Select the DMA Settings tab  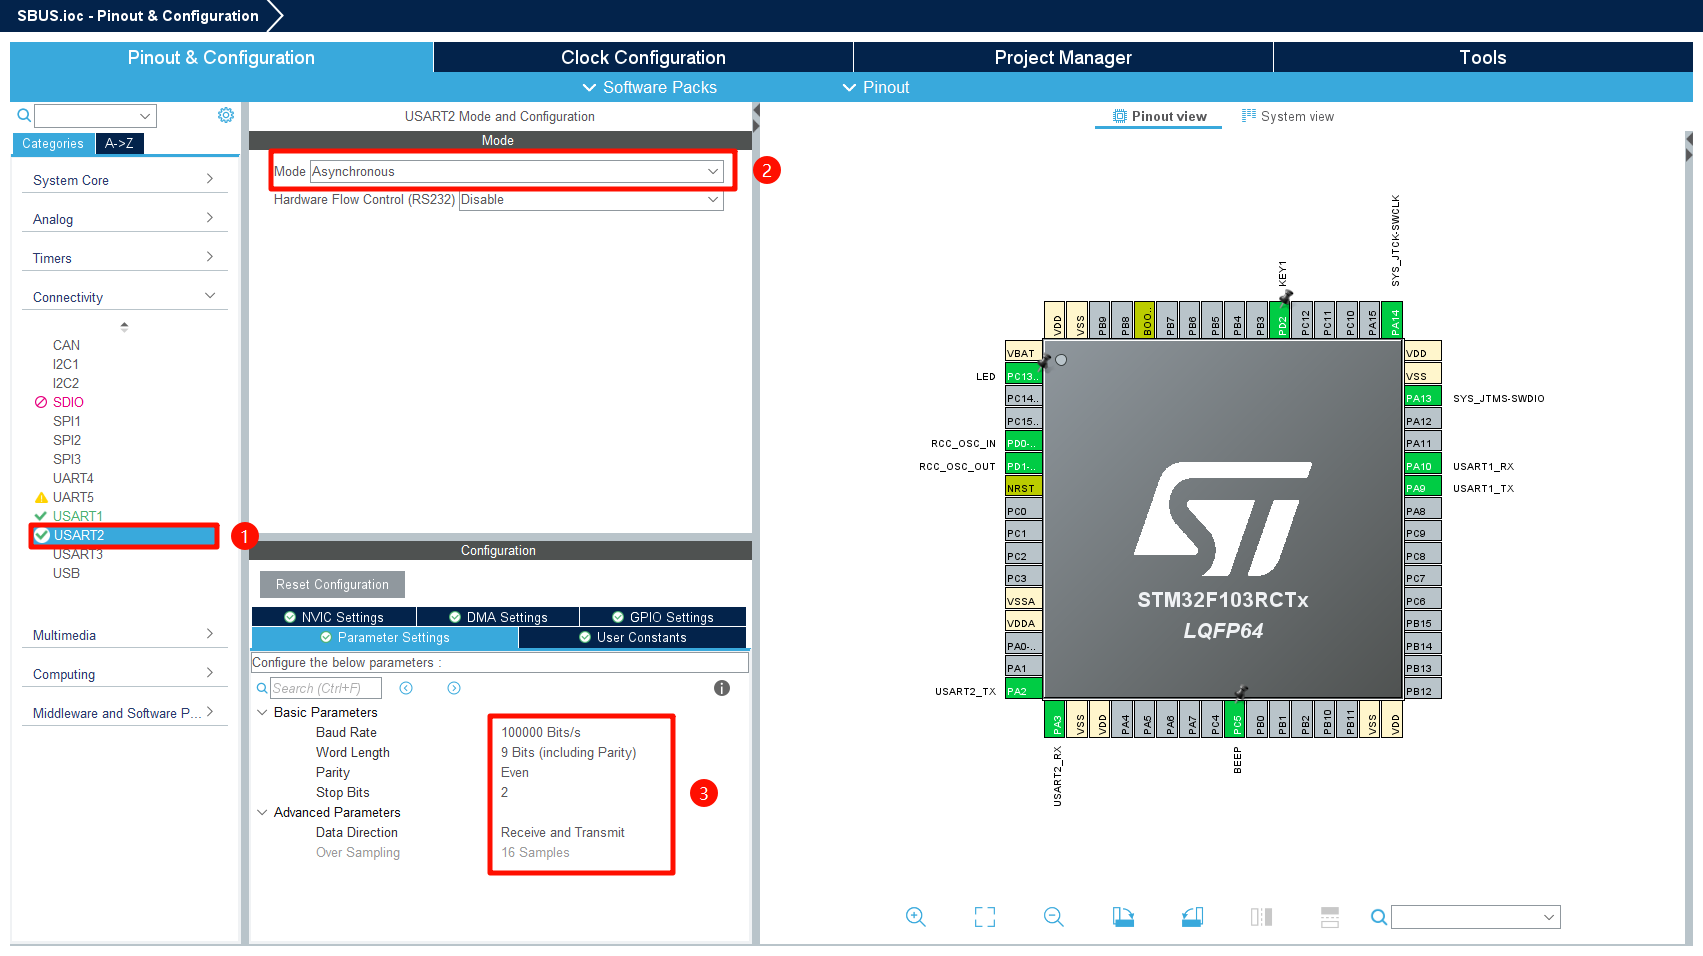pos(498,617)
